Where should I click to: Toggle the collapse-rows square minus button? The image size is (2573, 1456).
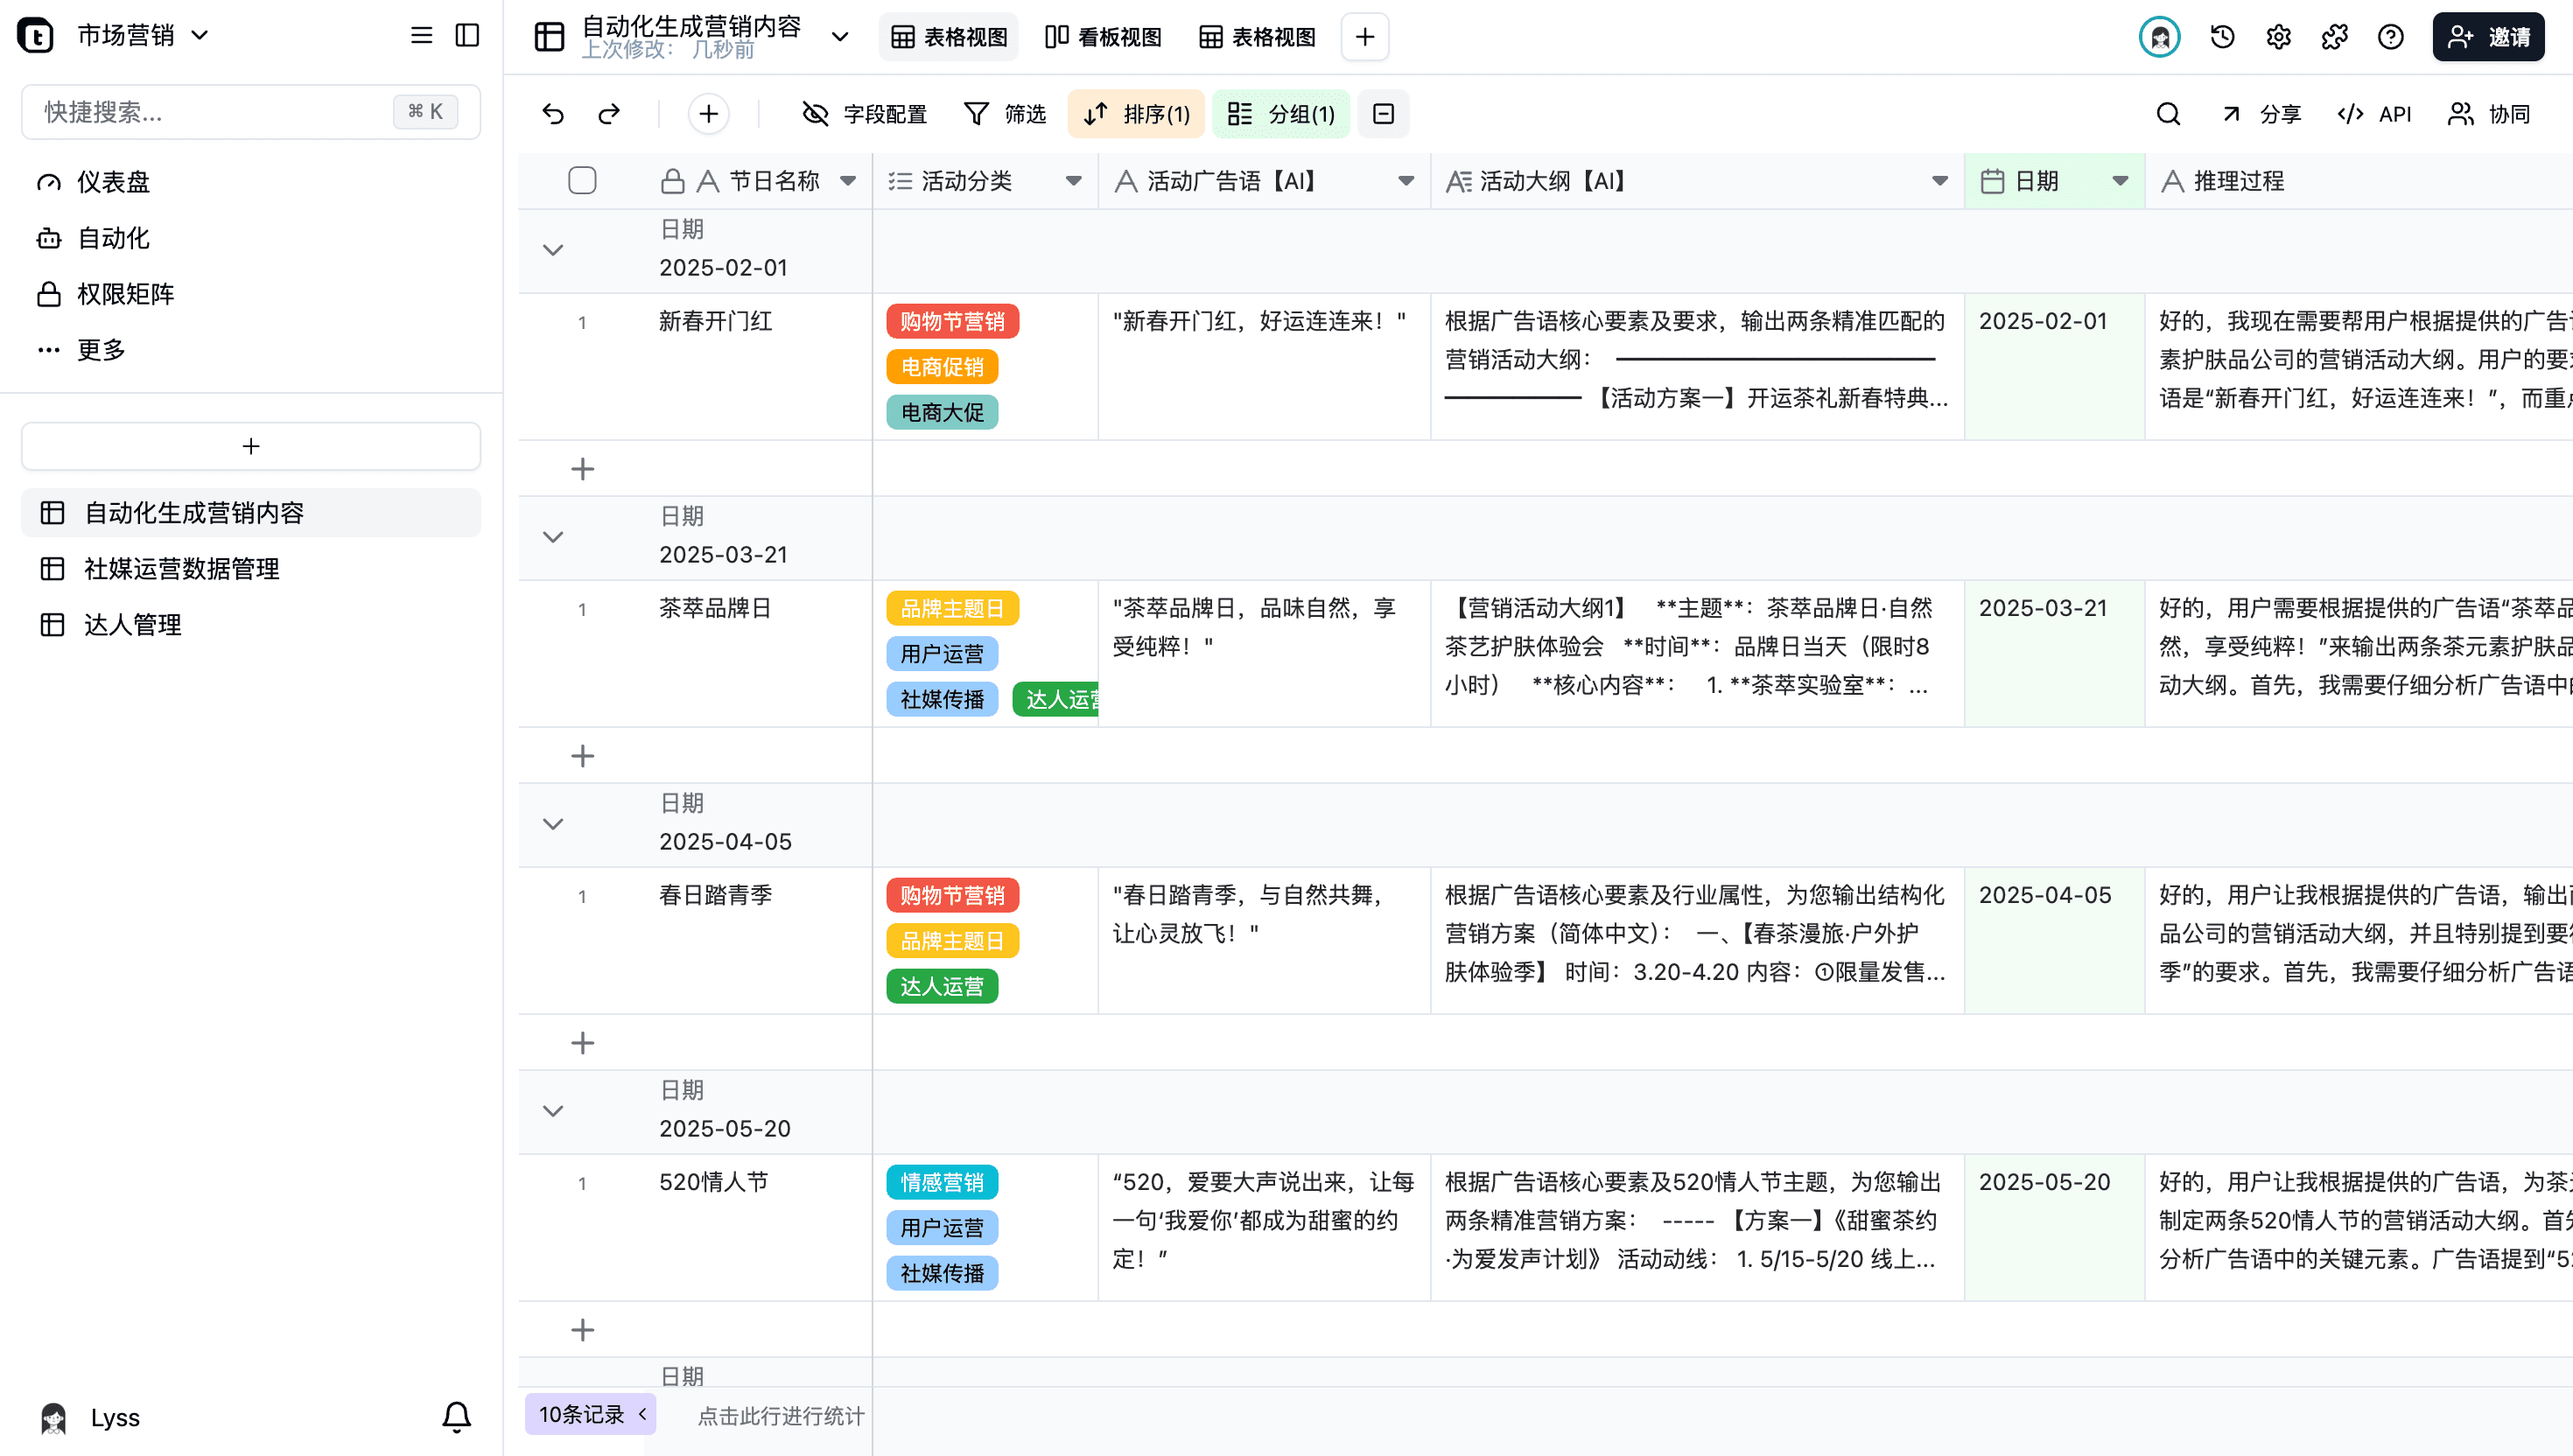click(x=1383, y=114)
